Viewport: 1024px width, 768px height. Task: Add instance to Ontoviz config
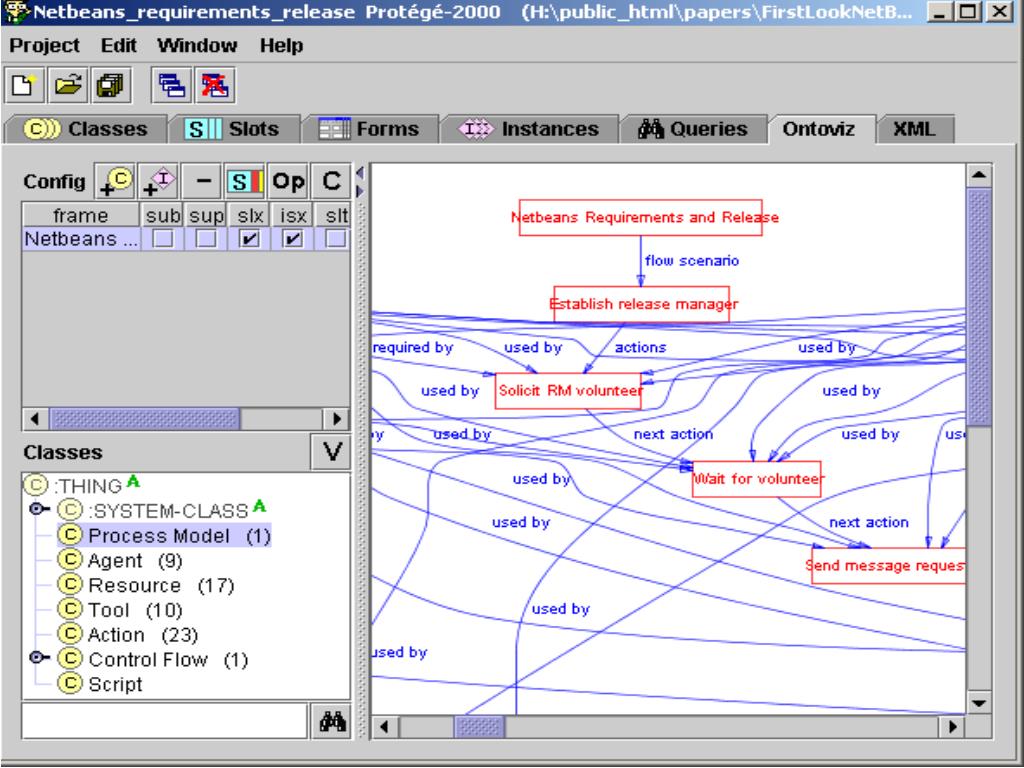(x=158, y=181)
